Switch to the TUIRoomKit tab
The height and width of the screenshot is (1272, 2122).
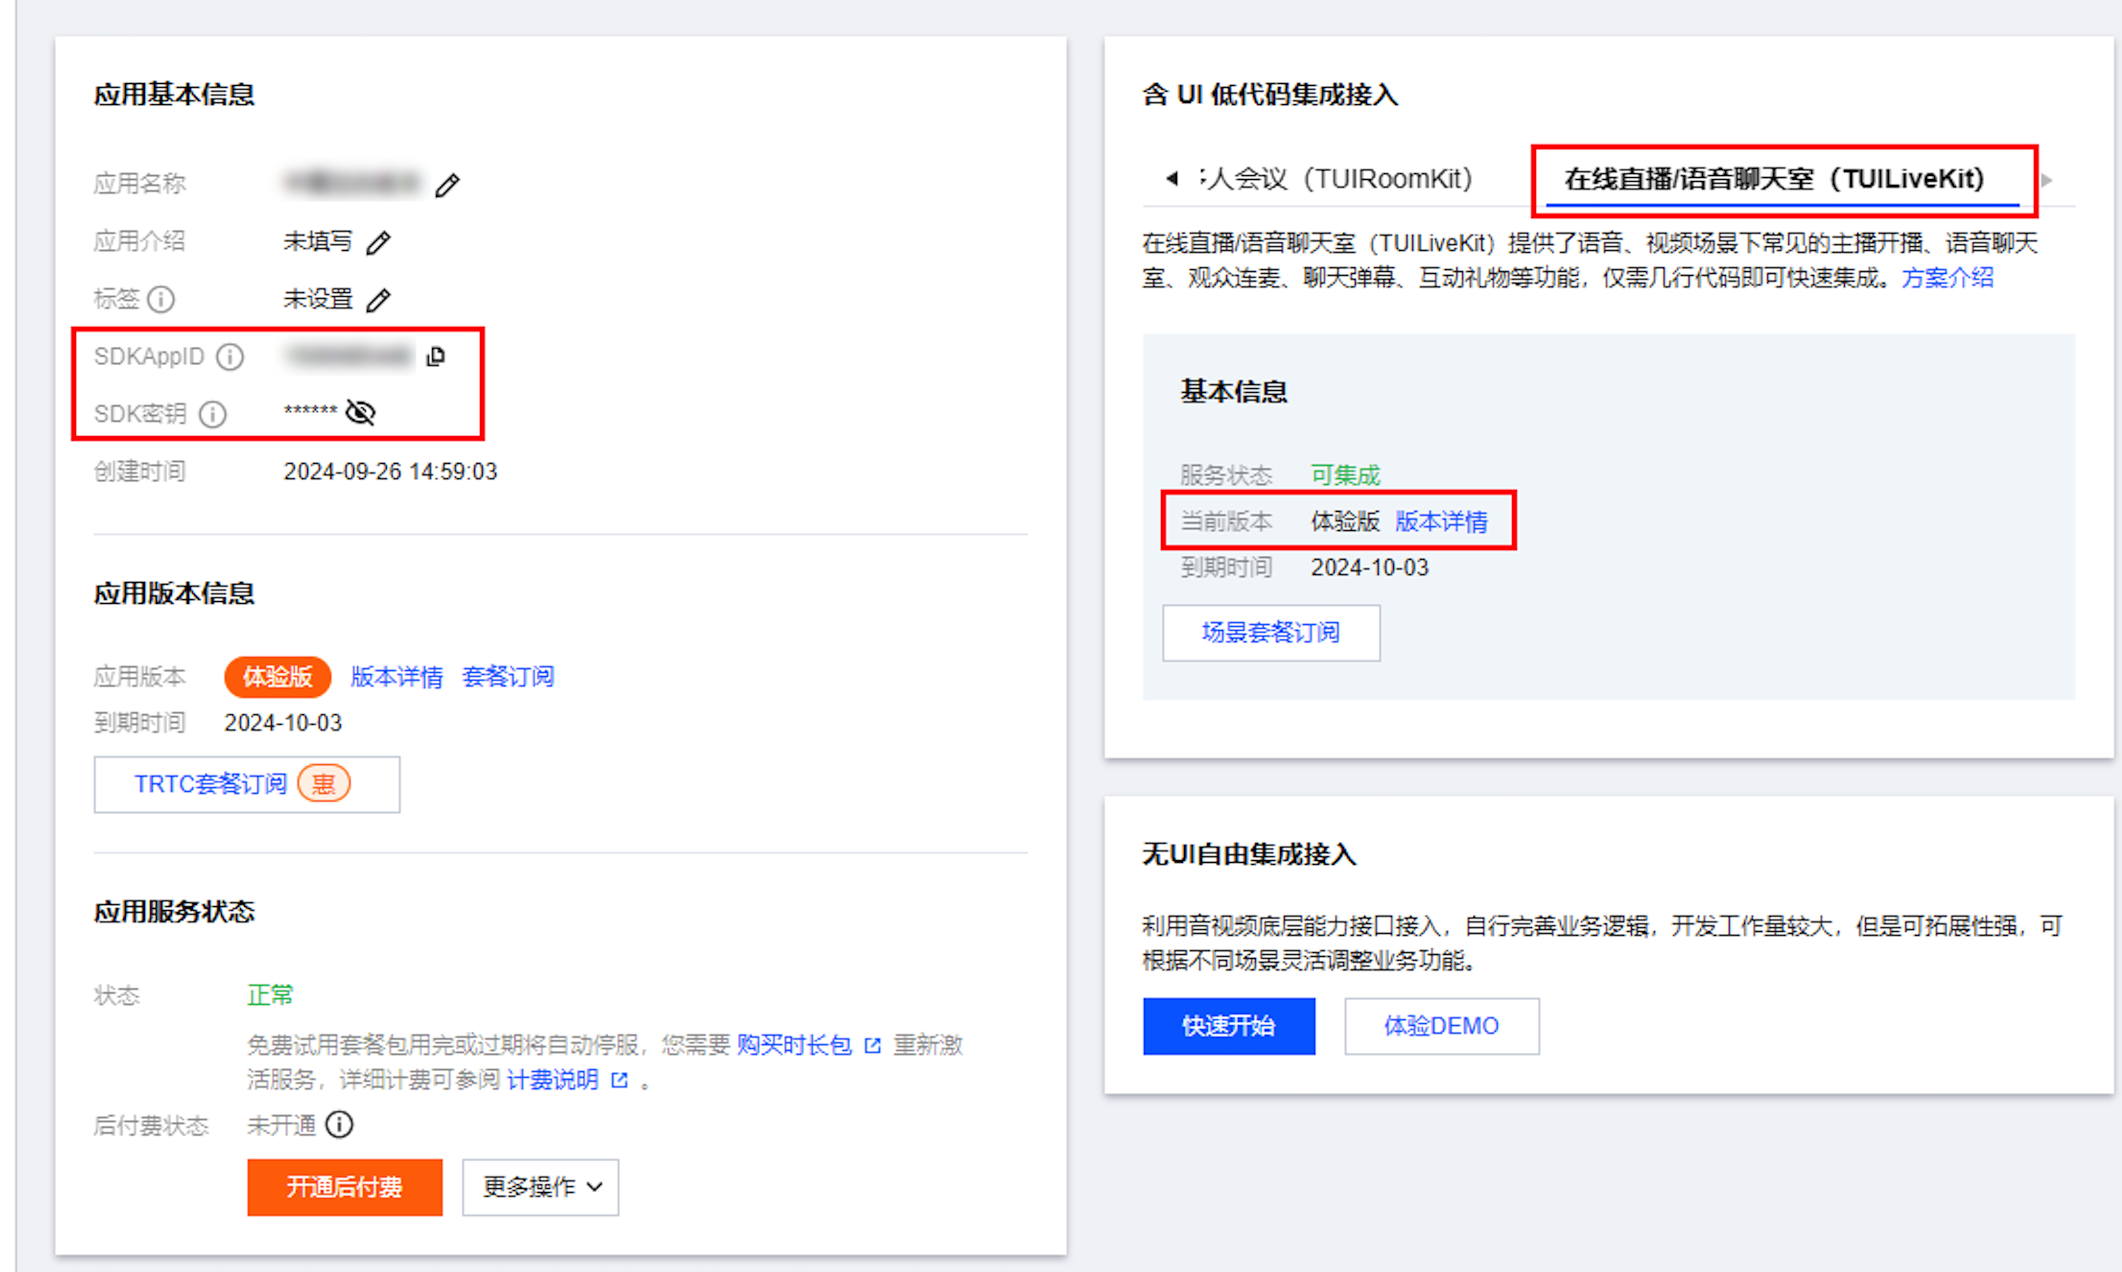1338,179
